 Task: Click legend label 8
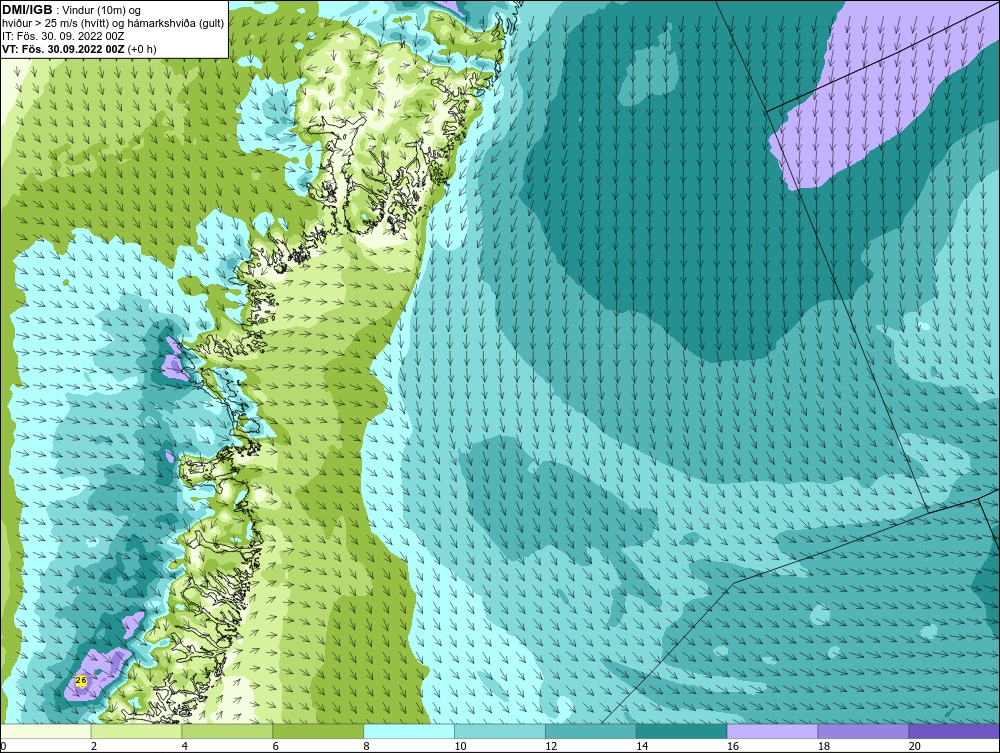(367, 746)
